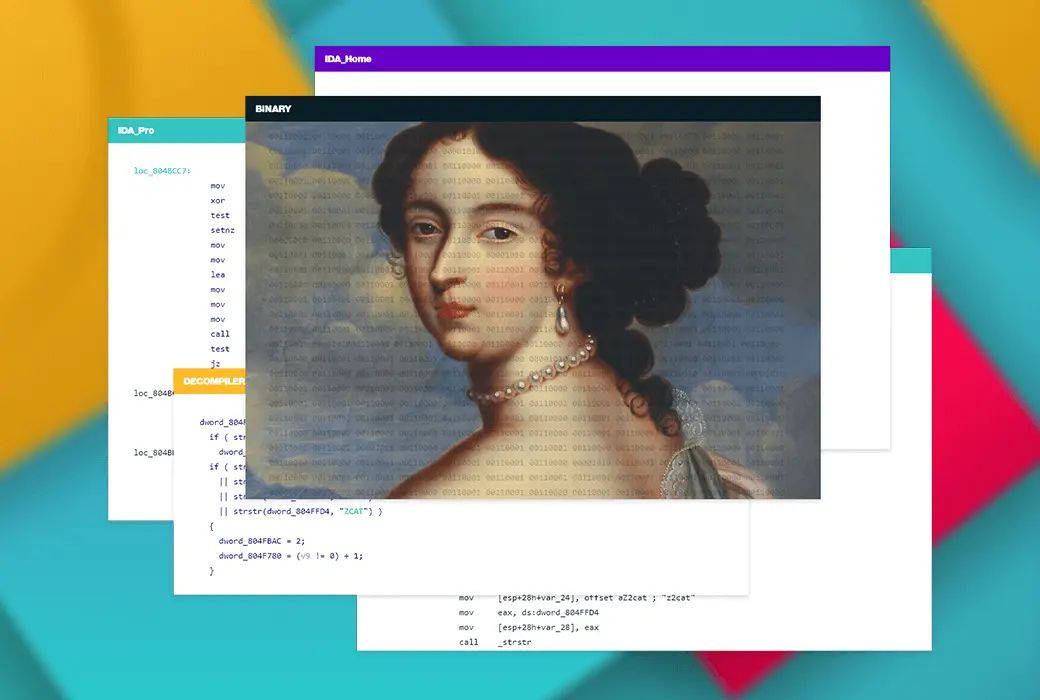Click the dword_804F780 = (v9 != 0) + 1; line
Viewport: 1040px width, 700px height.
pyautogui.click(x=291, y=556)
